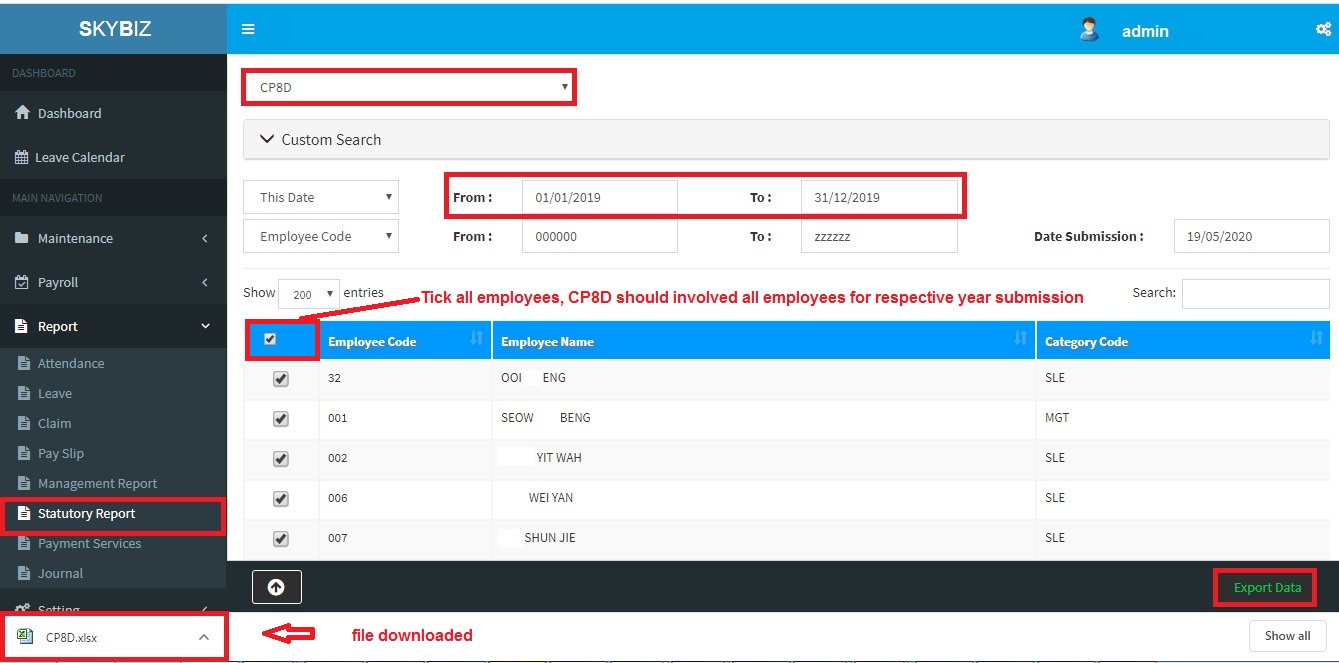Uncheck the checkbox for employee 006
Image resolution: width=1339 pixels, height=663 pixels.
[281, 499]
